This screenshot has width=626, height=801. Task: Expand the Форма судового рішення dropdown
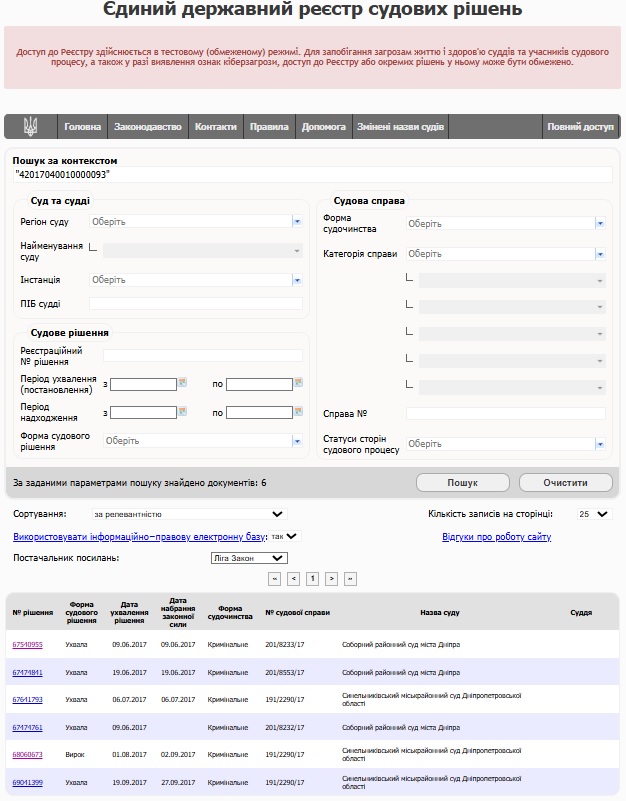point(297,441)
